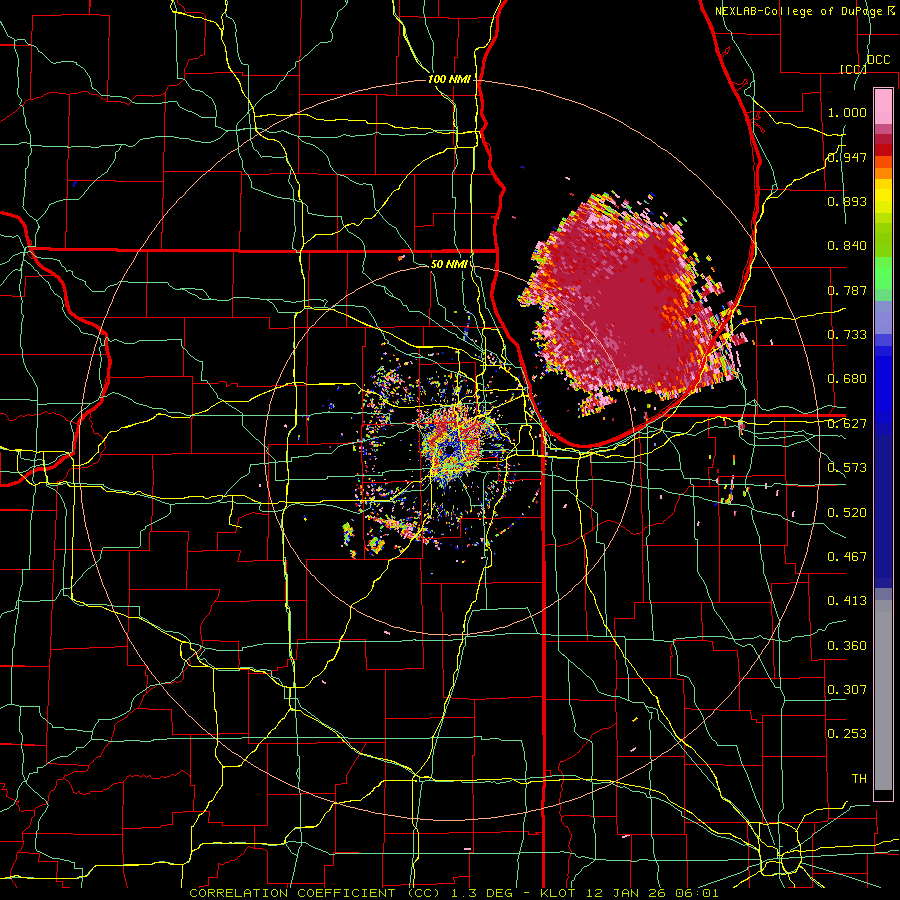
Task: Select the 0.680 scale value
Action: 847,379
